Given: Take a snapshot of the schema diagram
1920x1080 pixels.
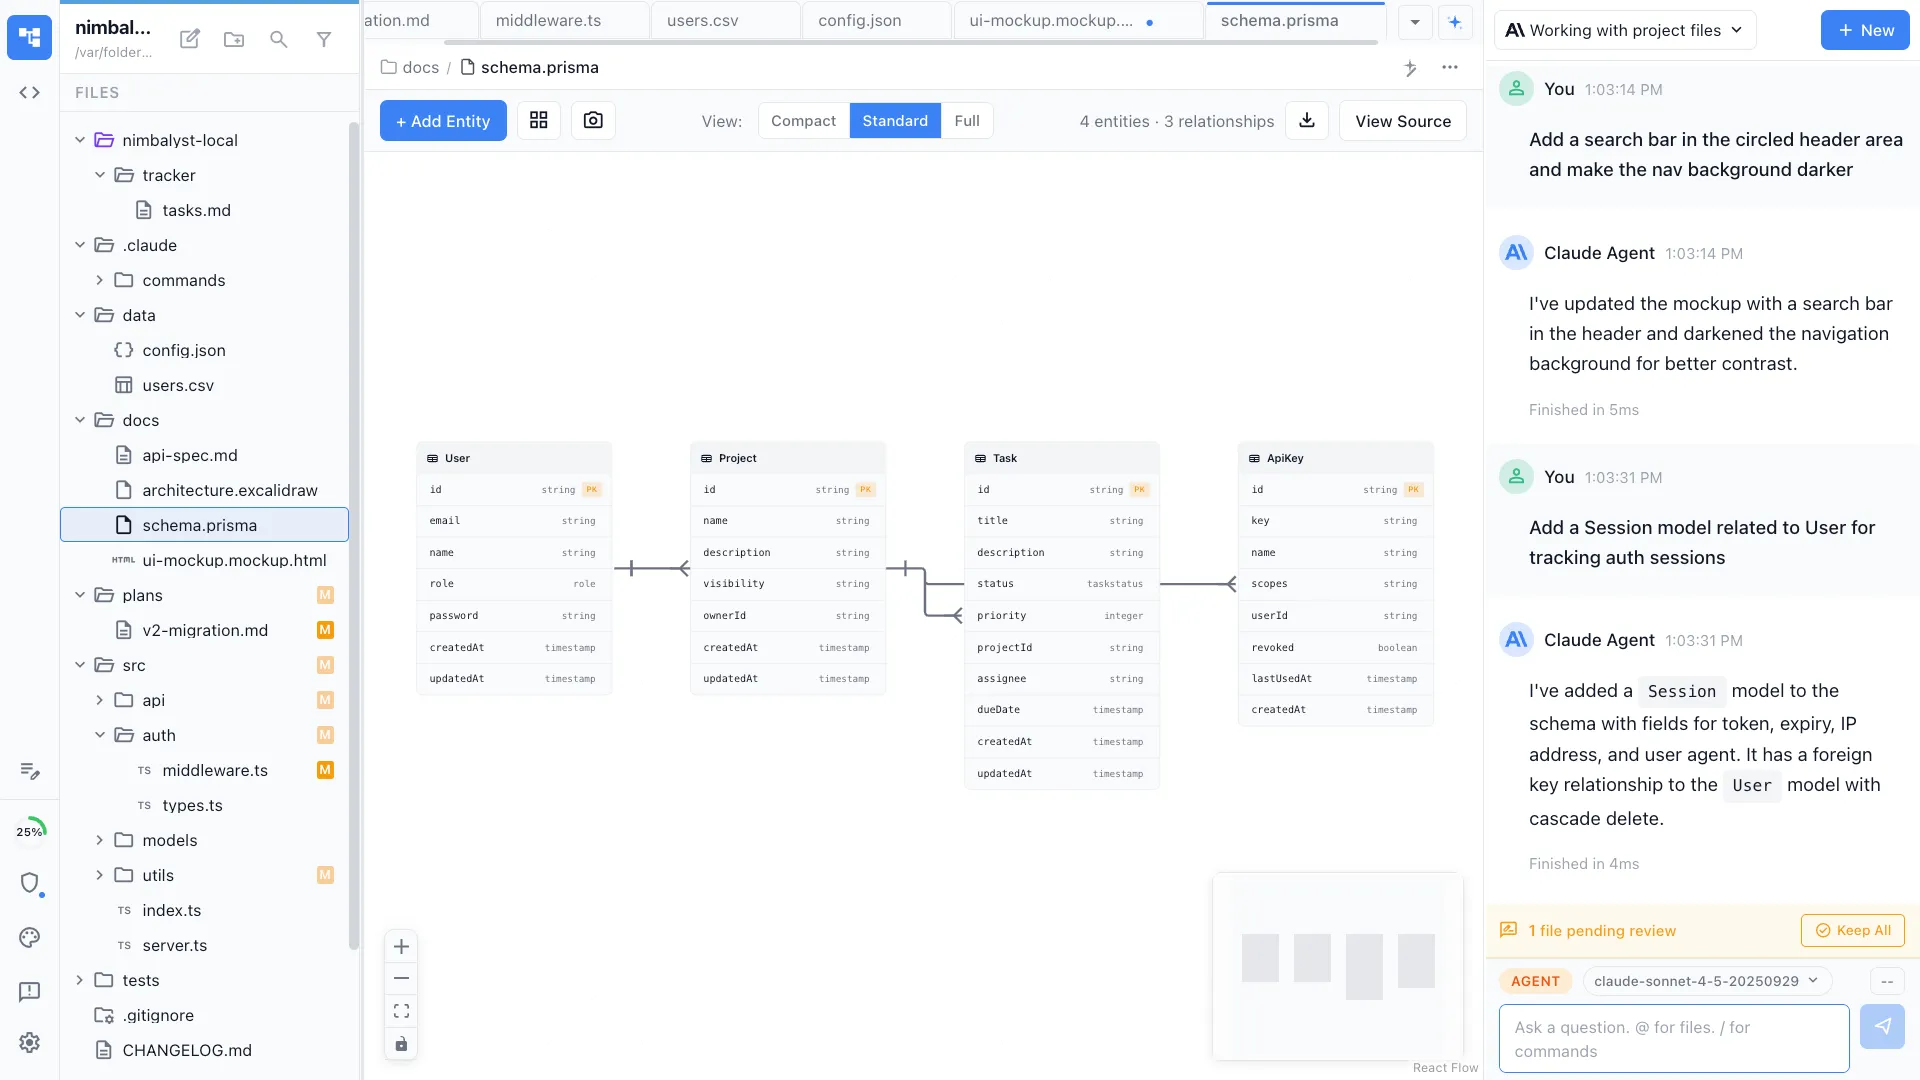Looking at the screenshot, I should point(592,120).
